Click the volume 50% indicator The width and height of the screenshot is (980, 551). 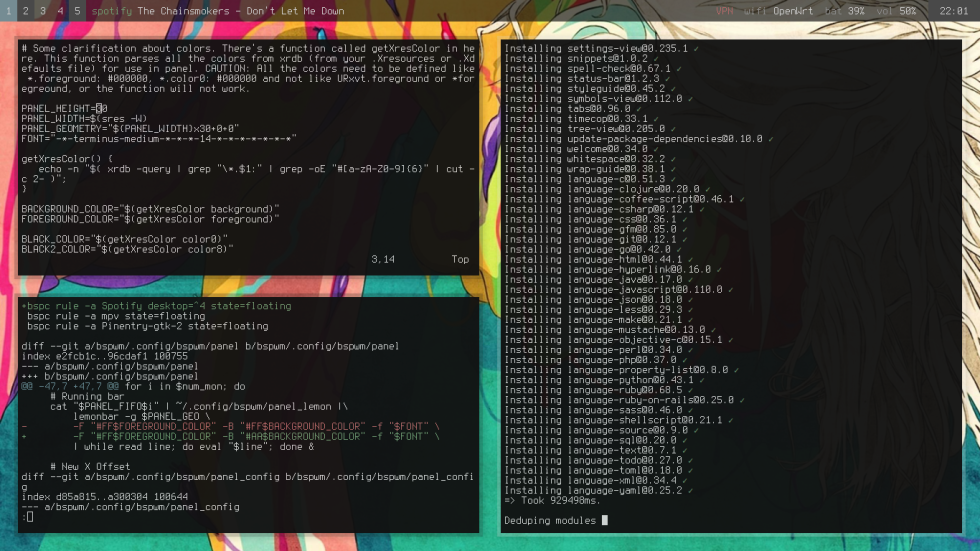(x=897, y=11)
